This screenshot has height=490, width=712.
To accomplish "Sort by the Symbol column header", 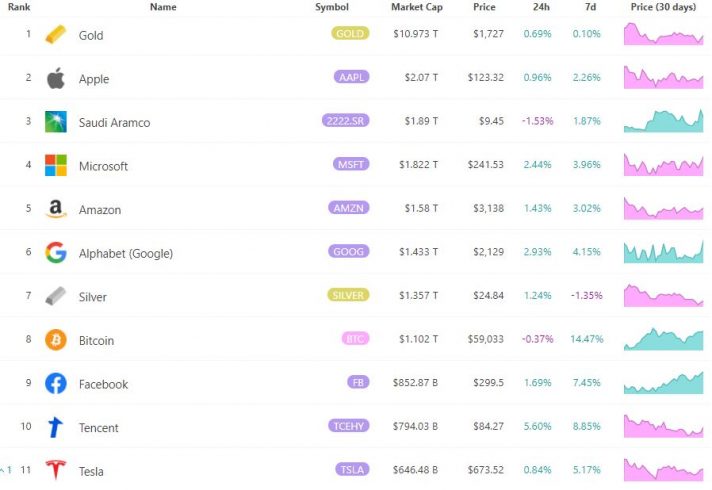I will coord(332,7).
